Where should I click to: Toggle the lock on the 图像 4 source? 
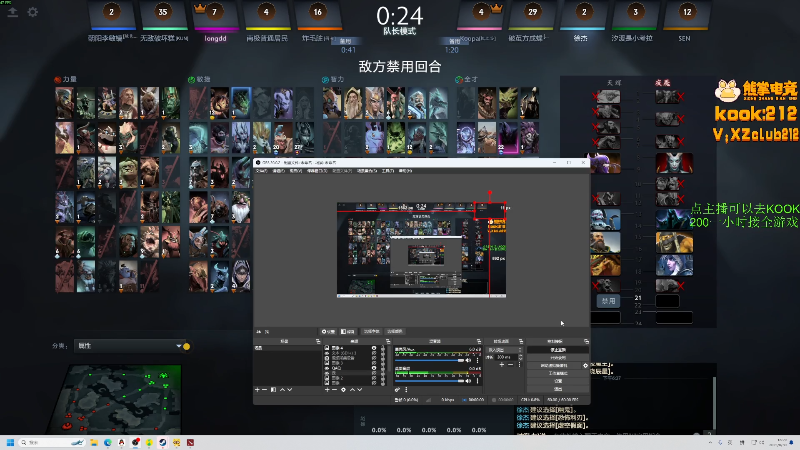(383, 348)
